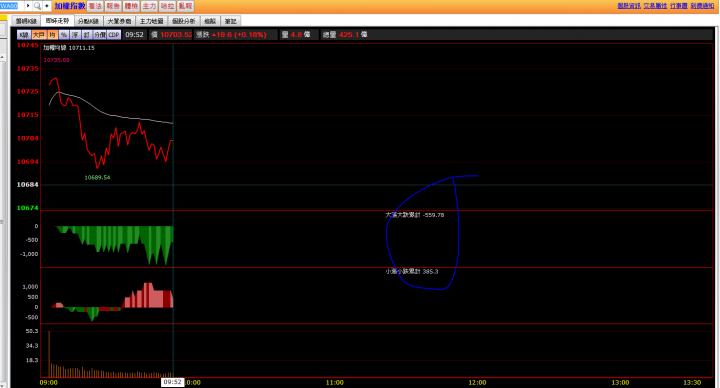The height and width of the screenshot is (388, 720).
Task: Open the 體檢 button in the top bar
Action: (131, 6)
